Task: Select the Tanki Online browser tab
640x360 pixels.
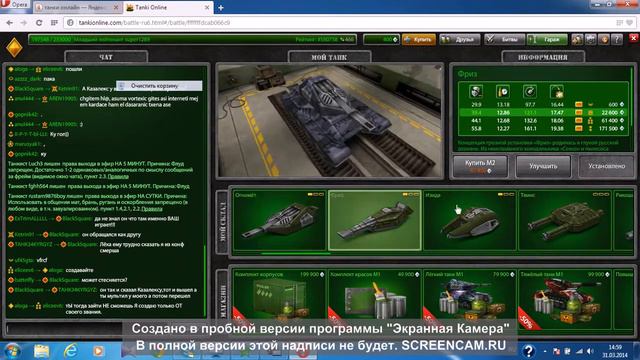Action: click(x=168, y=7)
